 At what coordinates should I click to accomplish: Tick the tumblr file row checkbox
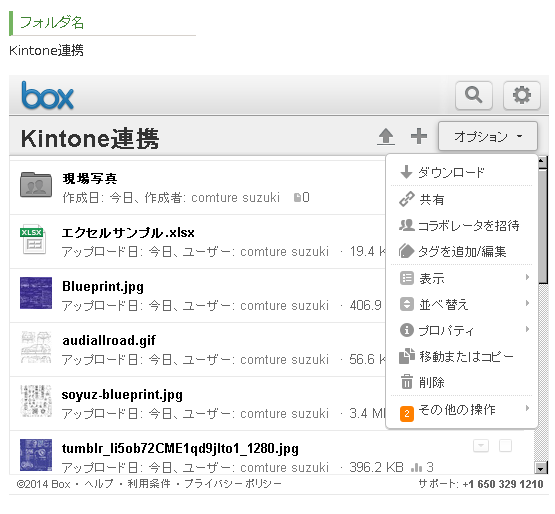(x=505, y=445)
